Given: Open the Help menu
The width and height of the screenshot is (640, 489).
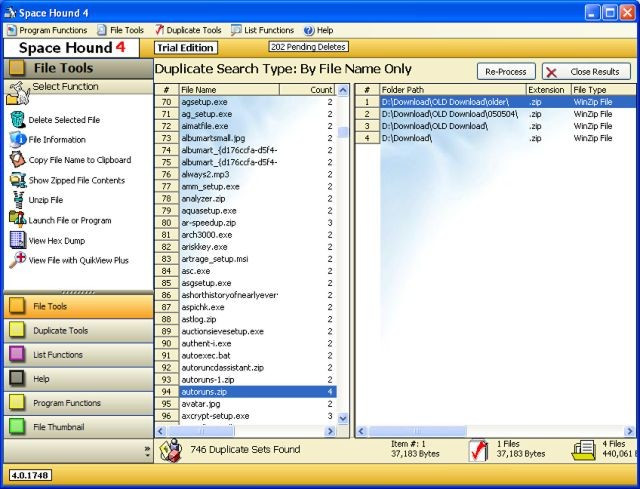Looking at the screenshot, I should coord(319,30).
